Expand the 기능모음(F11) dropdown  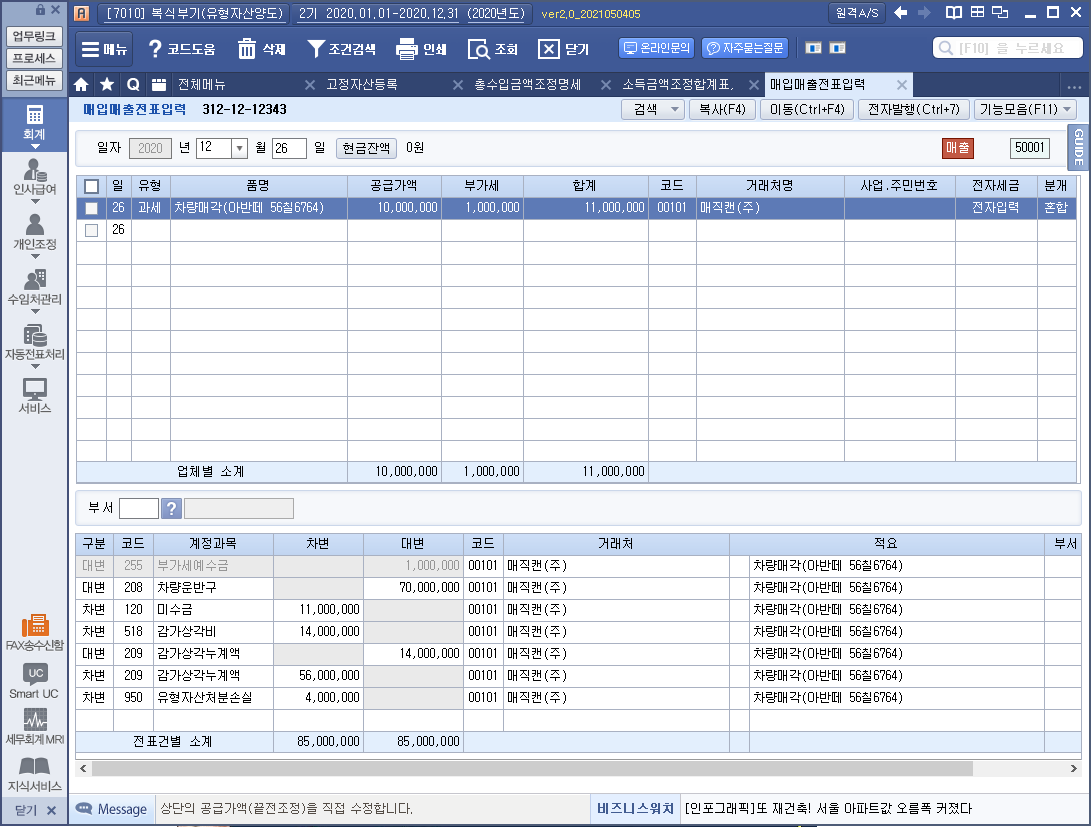pos(1066,110)
